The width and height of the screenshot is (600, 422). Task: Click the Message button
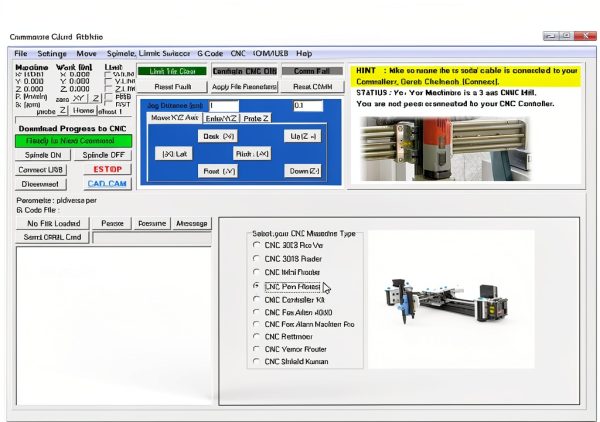tap(192, 223)
